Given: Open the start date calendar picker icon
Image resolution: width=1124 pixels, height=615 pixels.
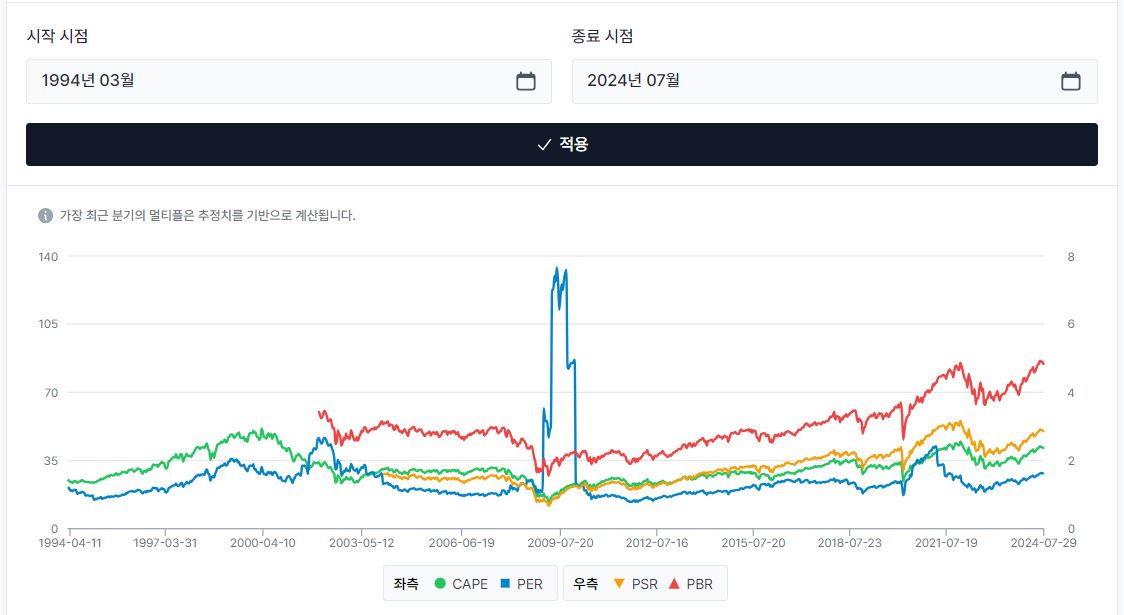Looking at the screenshot, I should coord(526,81).
